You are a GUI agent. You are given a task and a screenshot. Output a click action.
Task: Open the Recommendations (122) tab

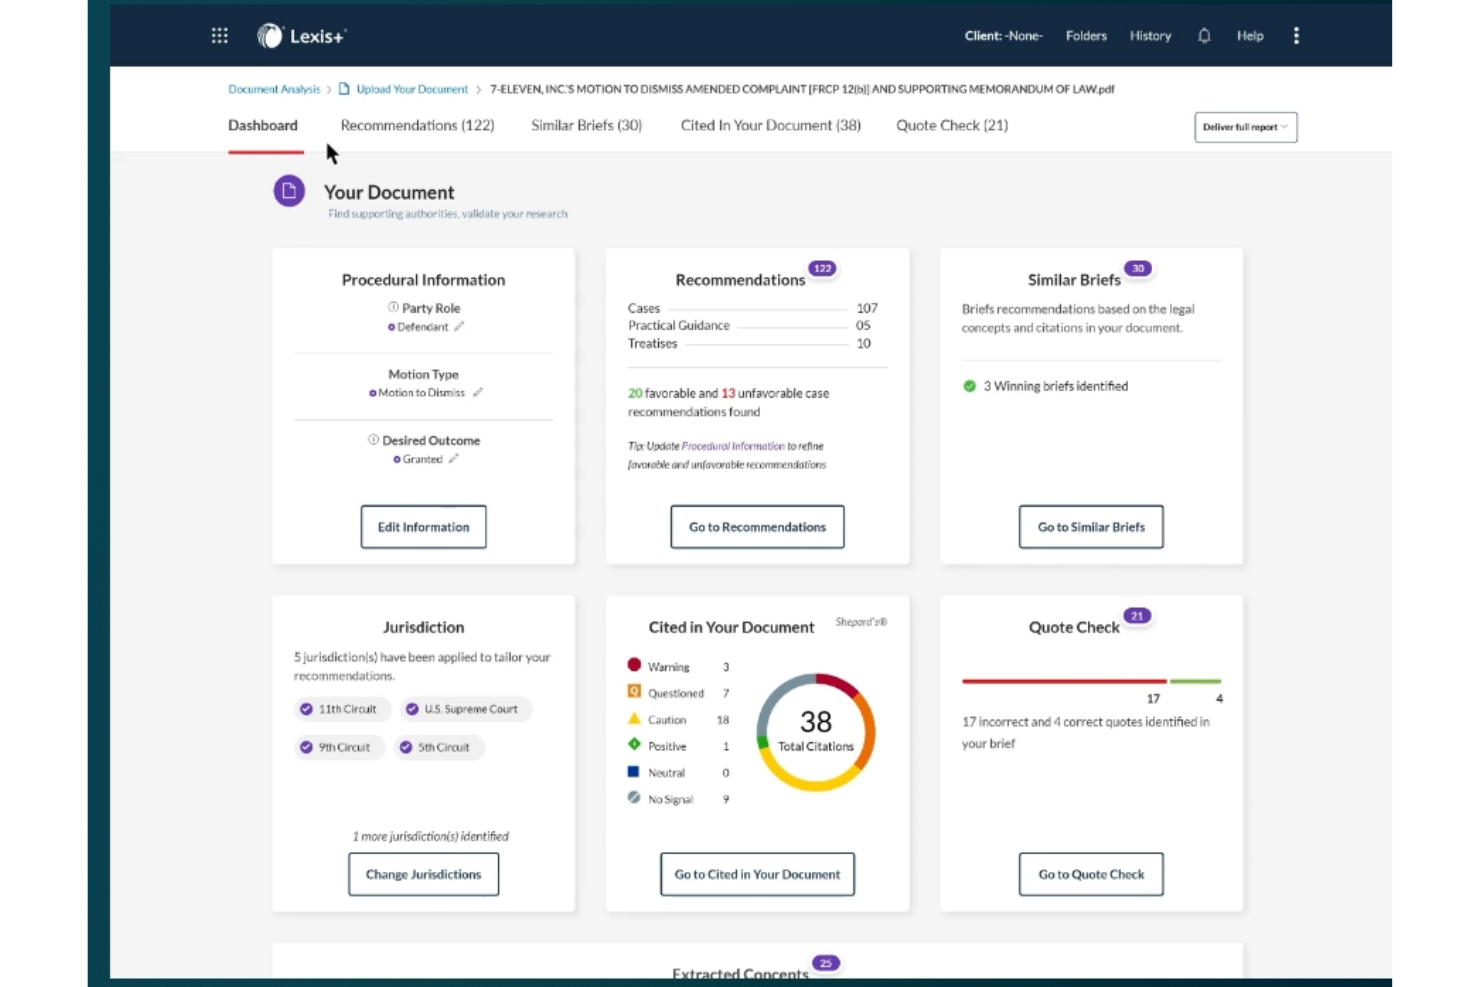tap(417, 125)
